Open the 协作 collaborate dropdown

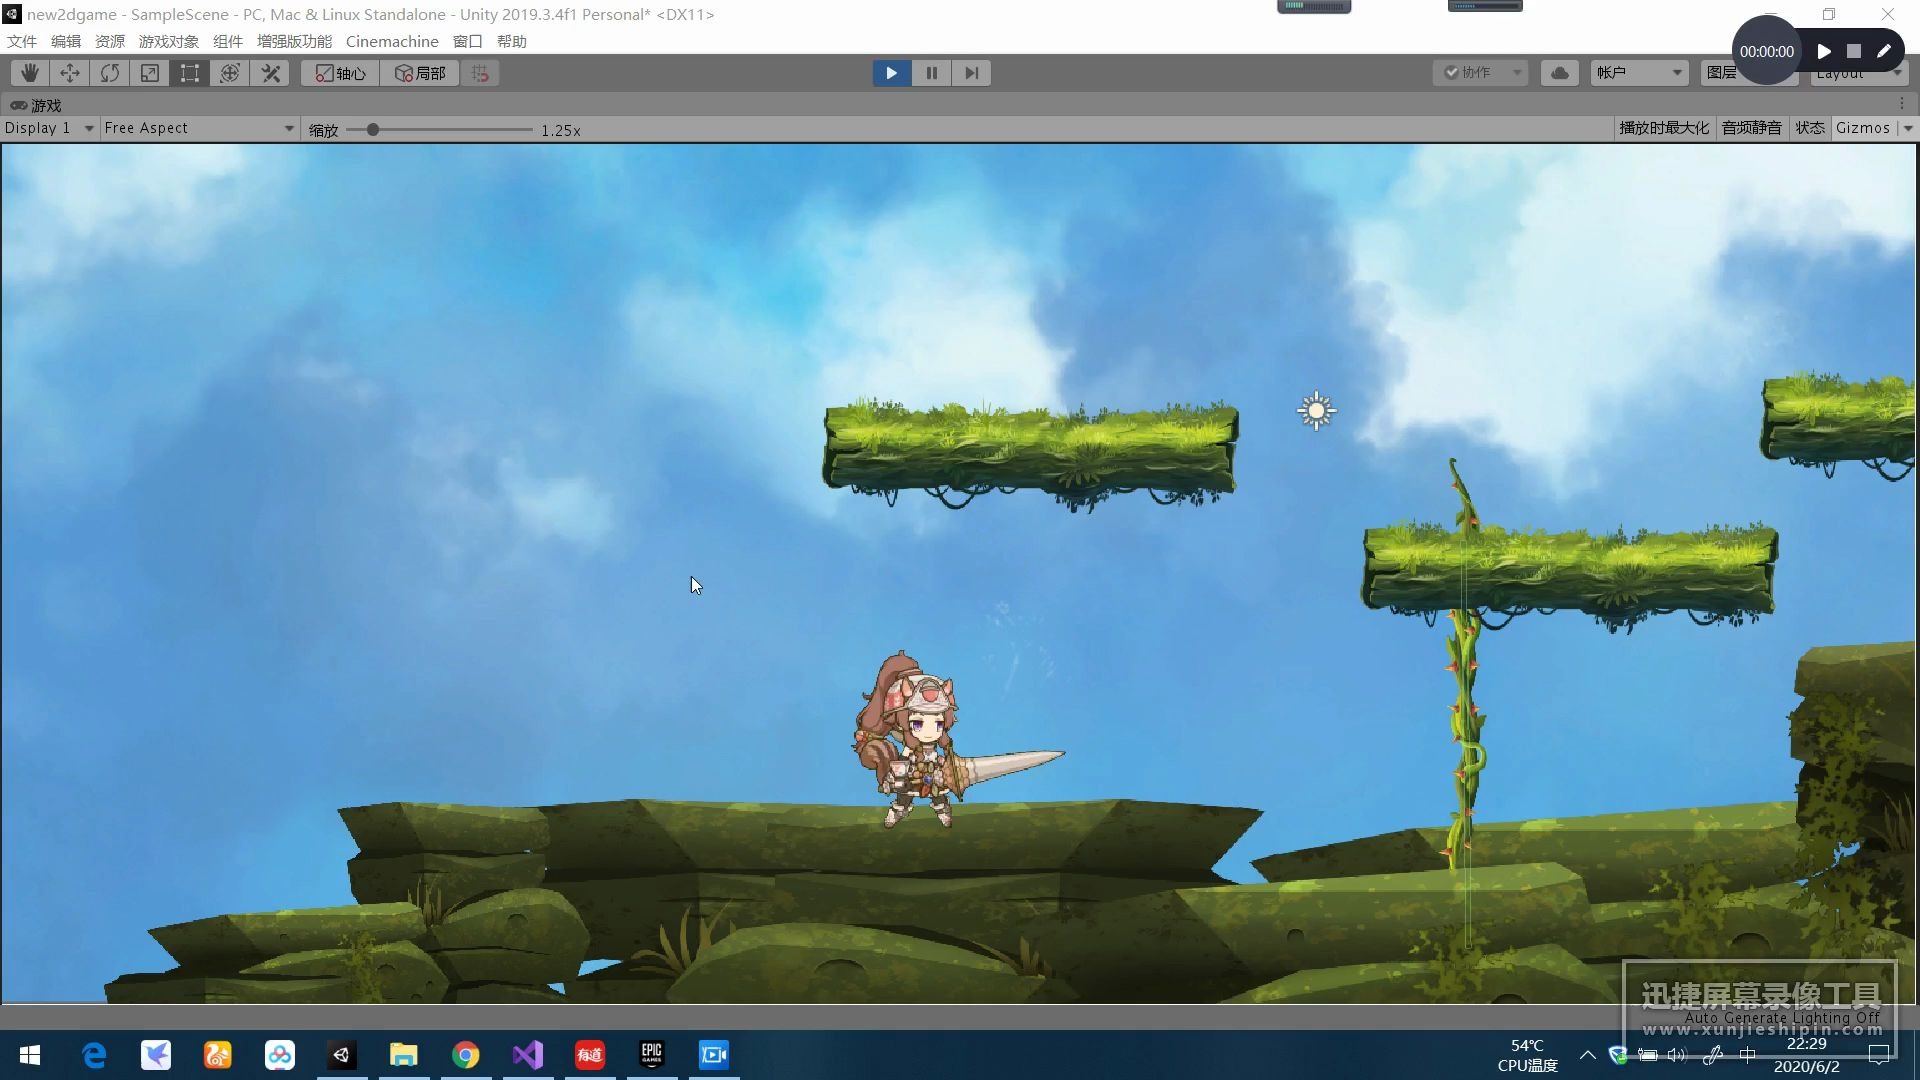pos(1480,73)
